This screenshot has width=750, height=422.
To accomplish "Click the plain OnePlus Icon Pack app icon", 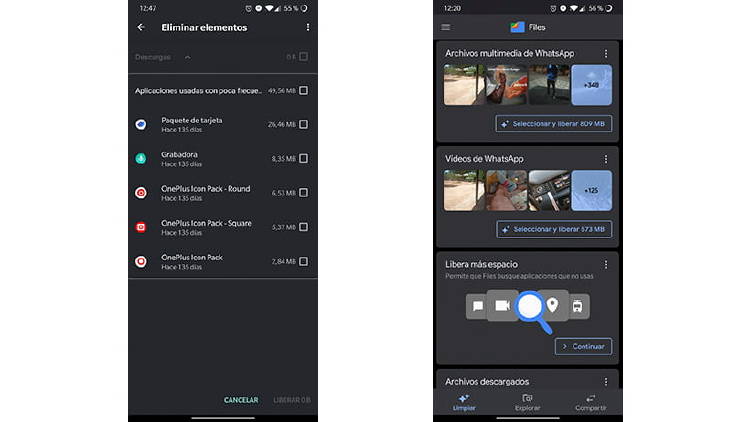I will pos(141,262).
